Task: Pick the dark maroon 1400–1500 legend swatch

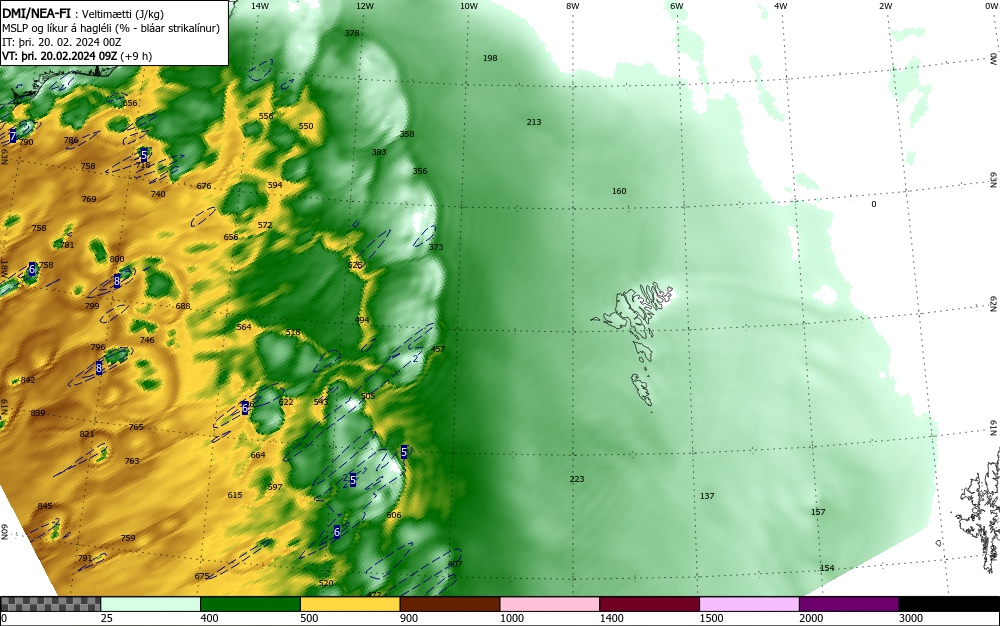Action: (649, 604)
